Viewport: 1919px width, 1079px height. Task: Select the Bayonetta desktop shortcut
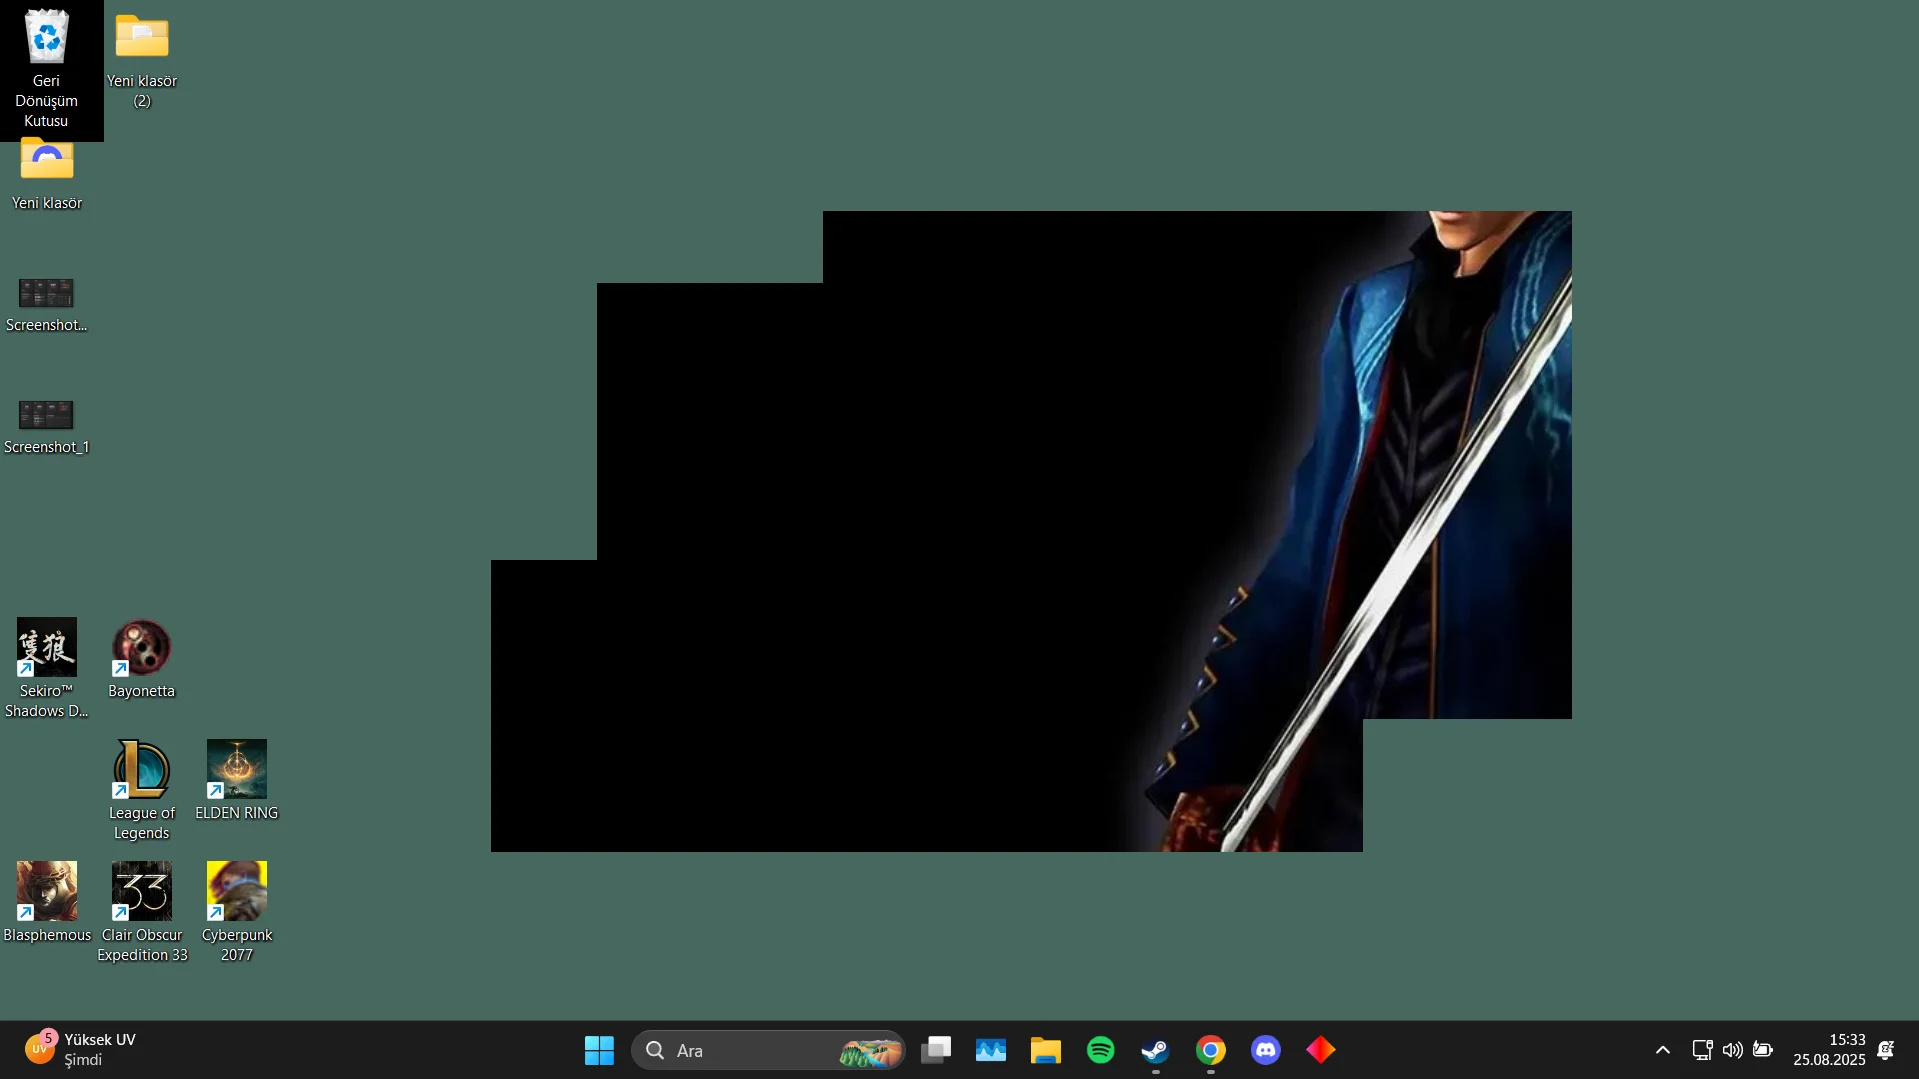click(x=142, y=658)
